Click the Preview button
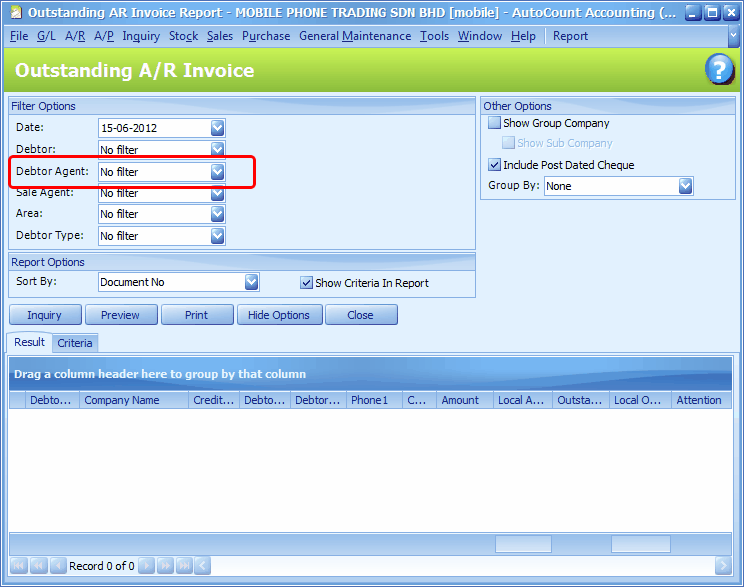The height and width of the screenshot is (587, 744). click(x=121, y=315)
